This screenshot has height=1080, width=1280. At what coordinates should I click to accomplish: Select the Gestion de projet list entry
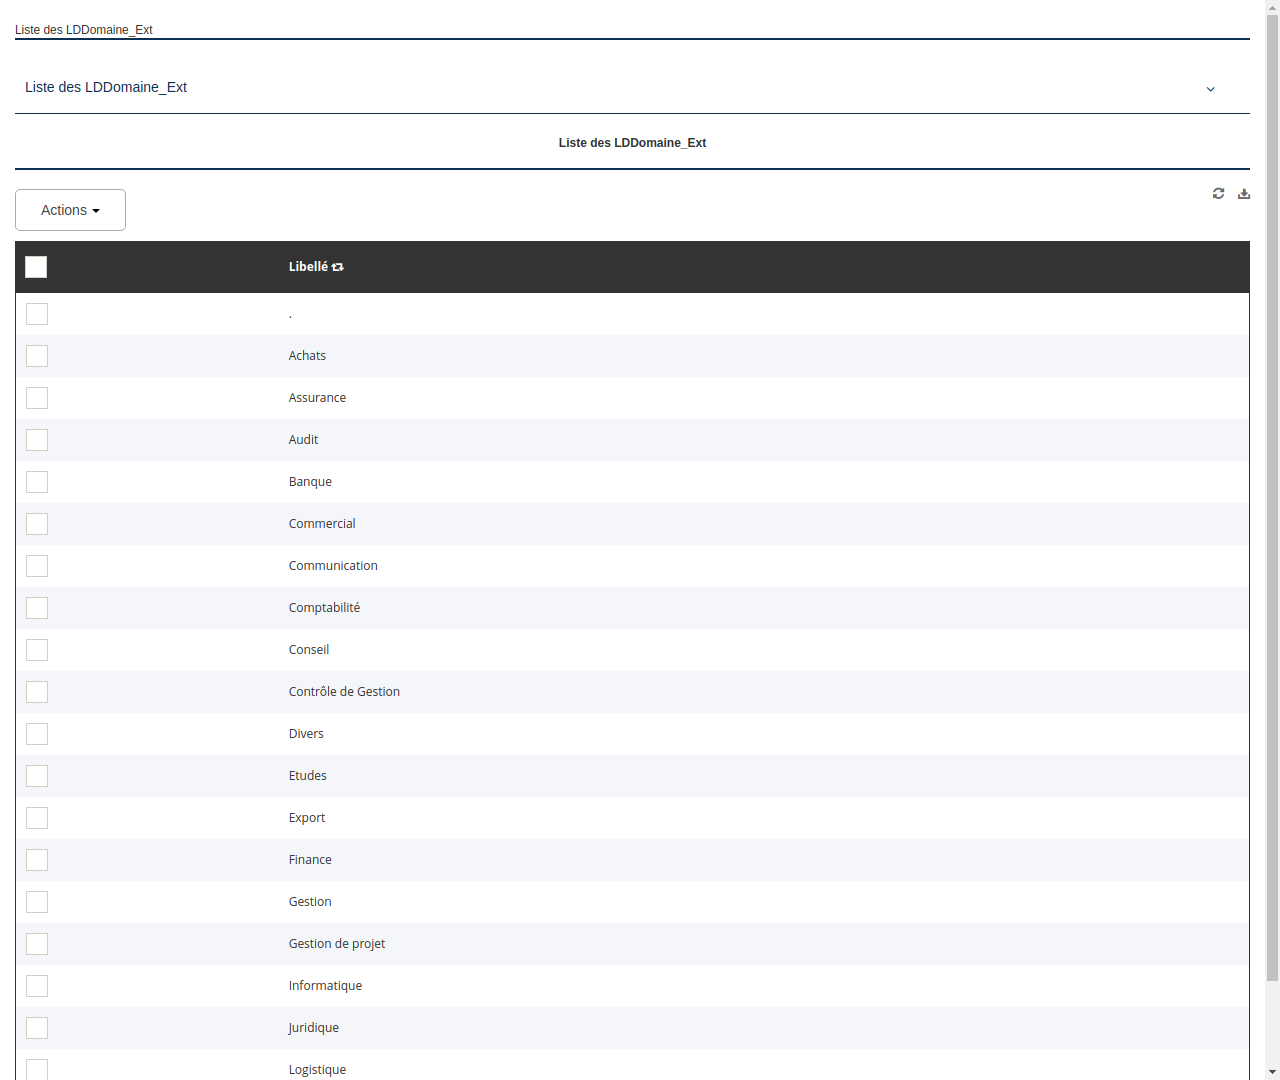click(x=337, y=943)
